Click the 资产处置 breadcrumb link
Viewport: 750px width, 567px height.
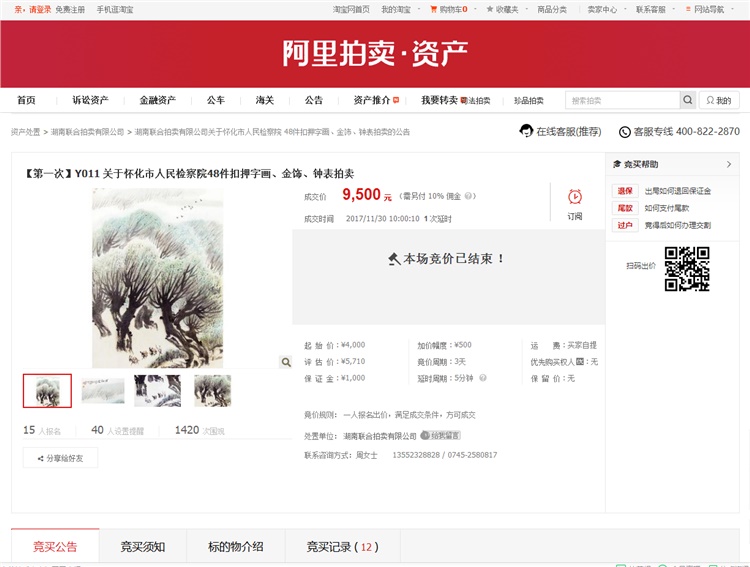point(26,132)
